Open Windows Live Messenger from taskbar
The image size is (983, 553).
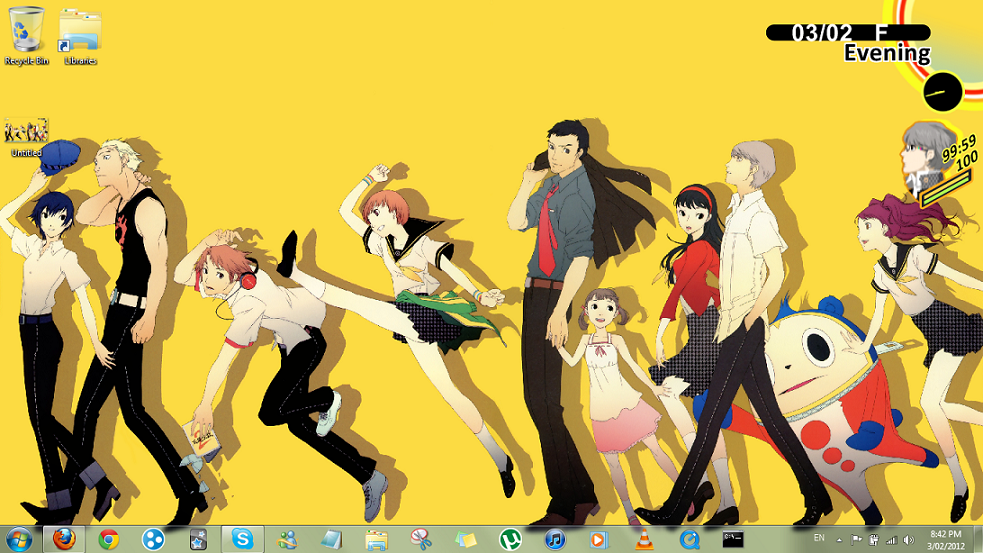(x=287, y=539)
